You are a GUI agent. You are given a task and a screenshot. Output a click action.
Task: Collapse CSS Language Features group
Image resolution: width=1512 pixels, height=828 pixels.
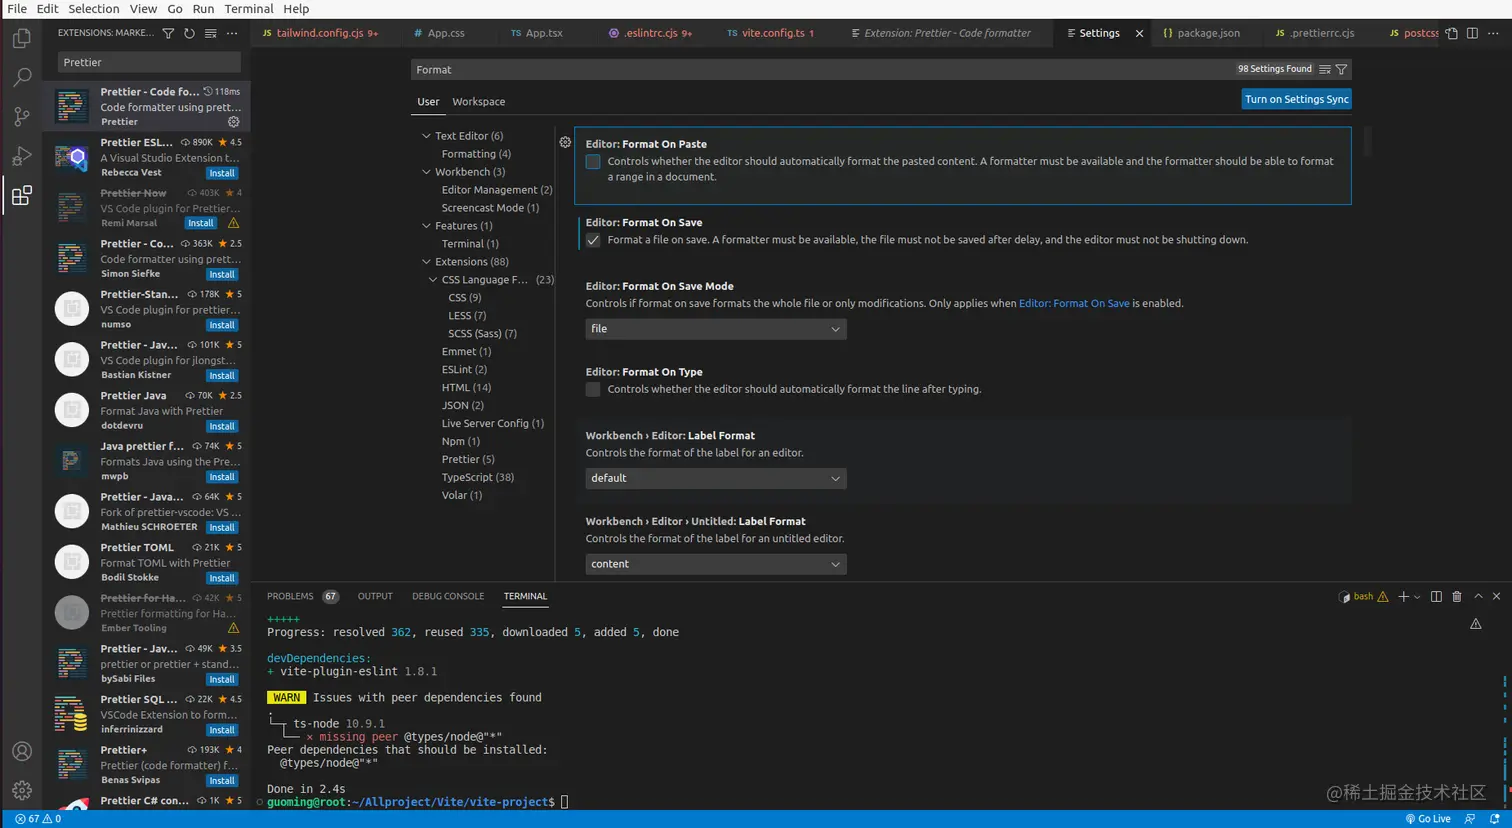click(433, 280)
